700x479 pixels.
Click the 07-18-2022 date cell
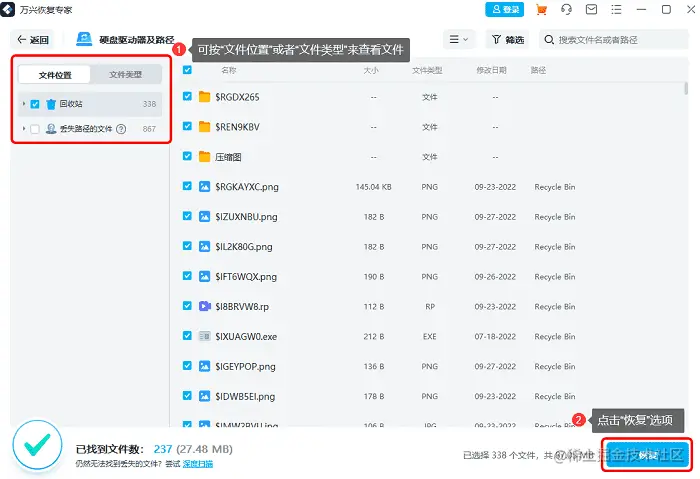pos(495,337)
